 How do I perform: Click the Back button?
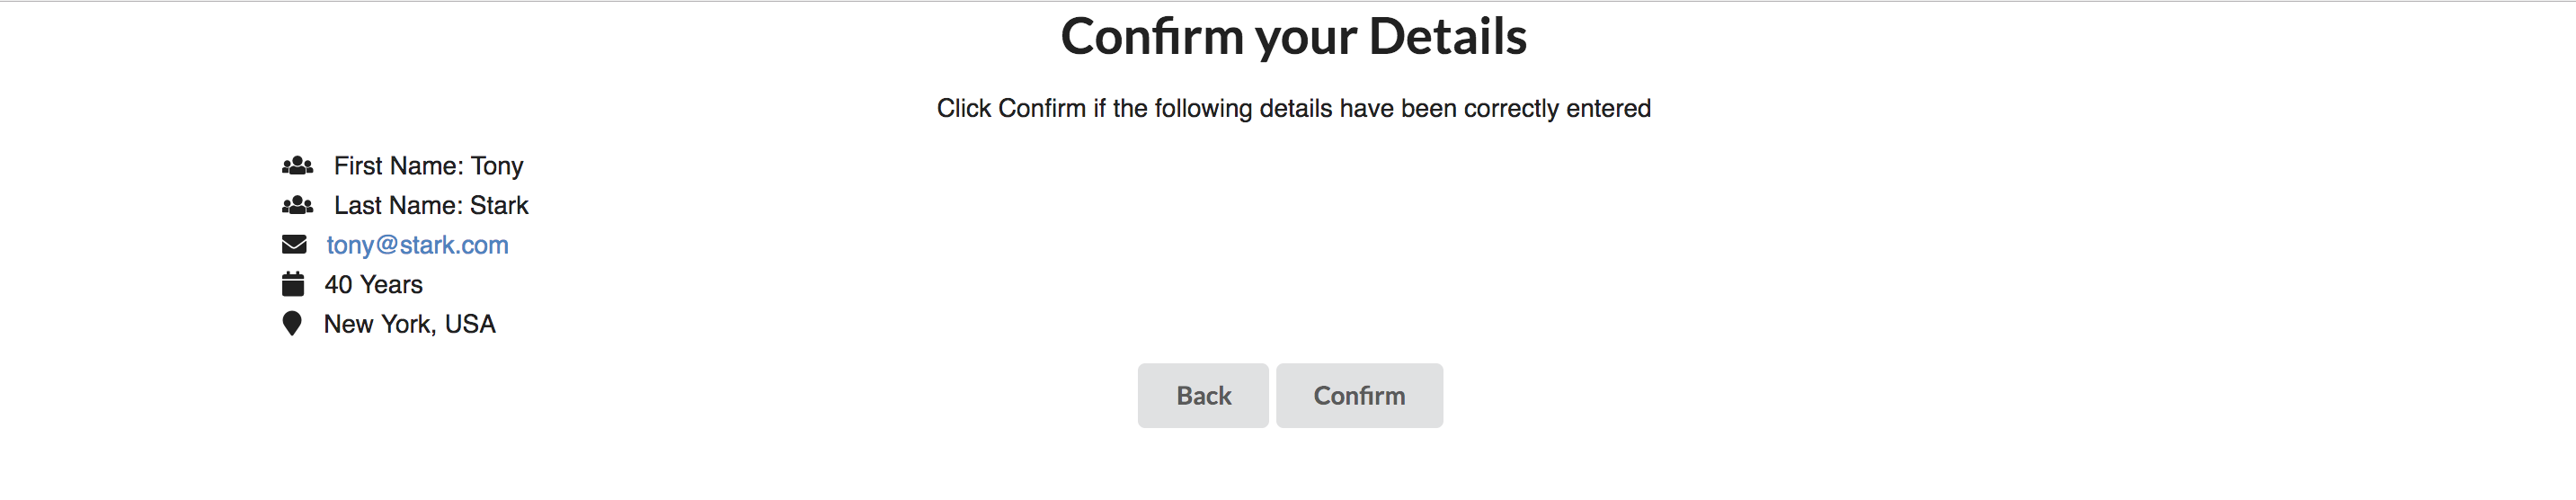pyautogui.click(x=1203, y=396)
